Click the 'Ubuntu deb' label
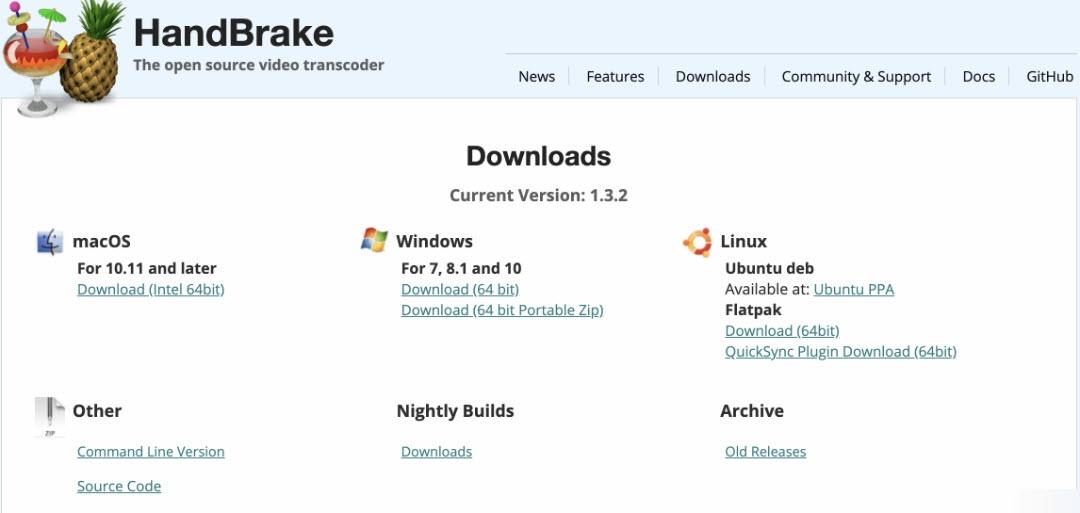Image resolution: width=1080 pixels, height=513 pixels. [x=769, y=269]
